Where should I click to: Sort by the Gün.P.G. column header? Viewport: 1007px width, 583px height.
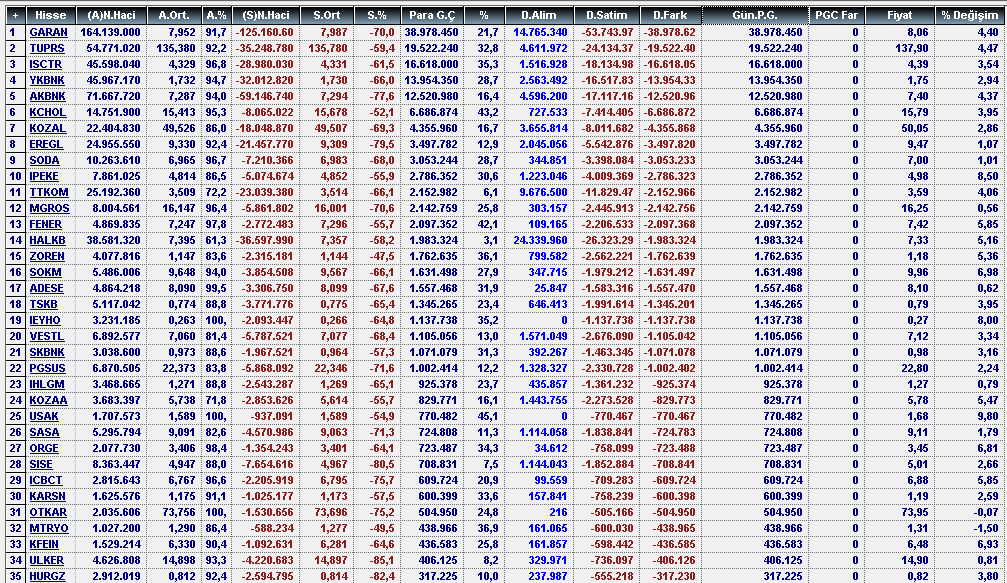[755, 16]
